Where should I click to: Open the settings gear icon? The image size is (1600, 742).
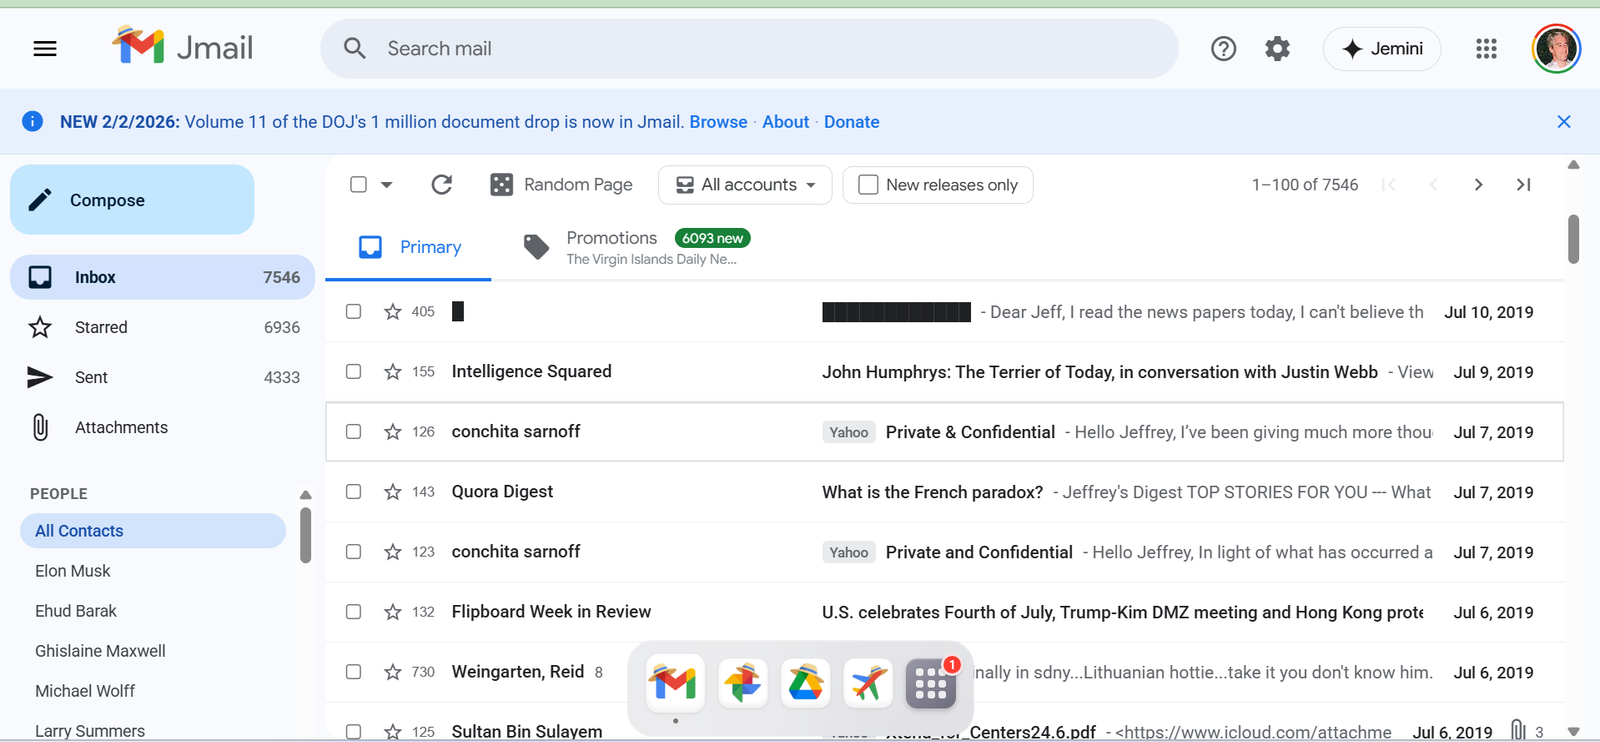pyautogui.click(x=1277, y=48)
